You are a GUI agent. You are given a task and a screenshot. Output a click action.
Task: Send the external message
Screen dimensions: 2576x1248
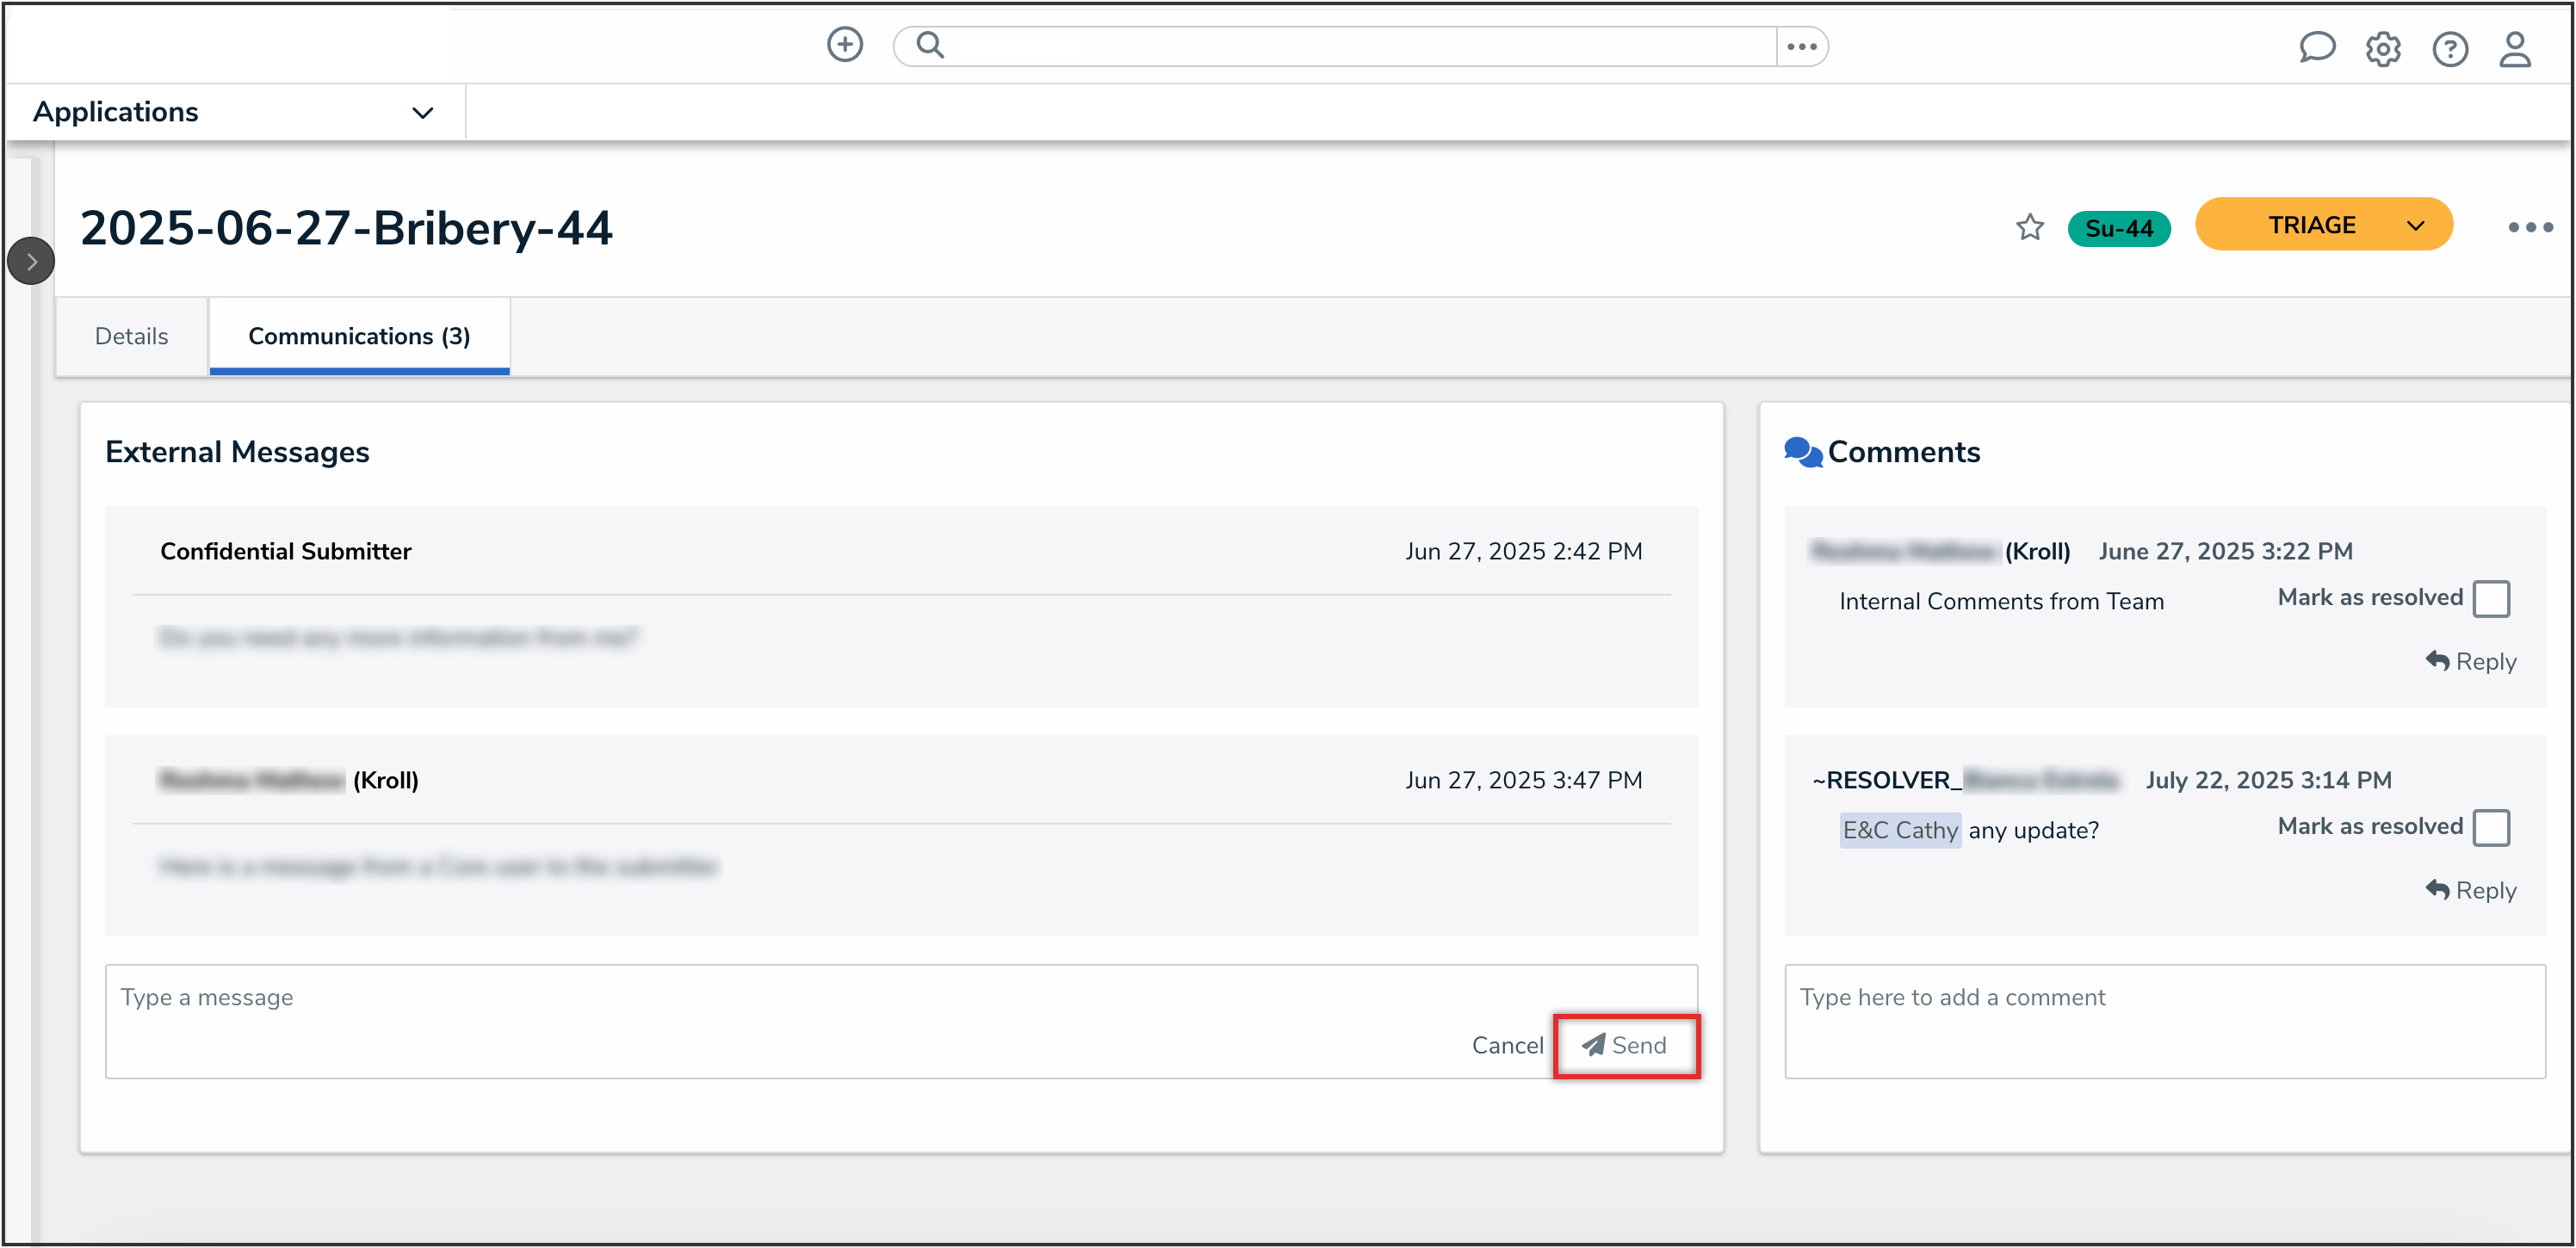(1625, 1046)
